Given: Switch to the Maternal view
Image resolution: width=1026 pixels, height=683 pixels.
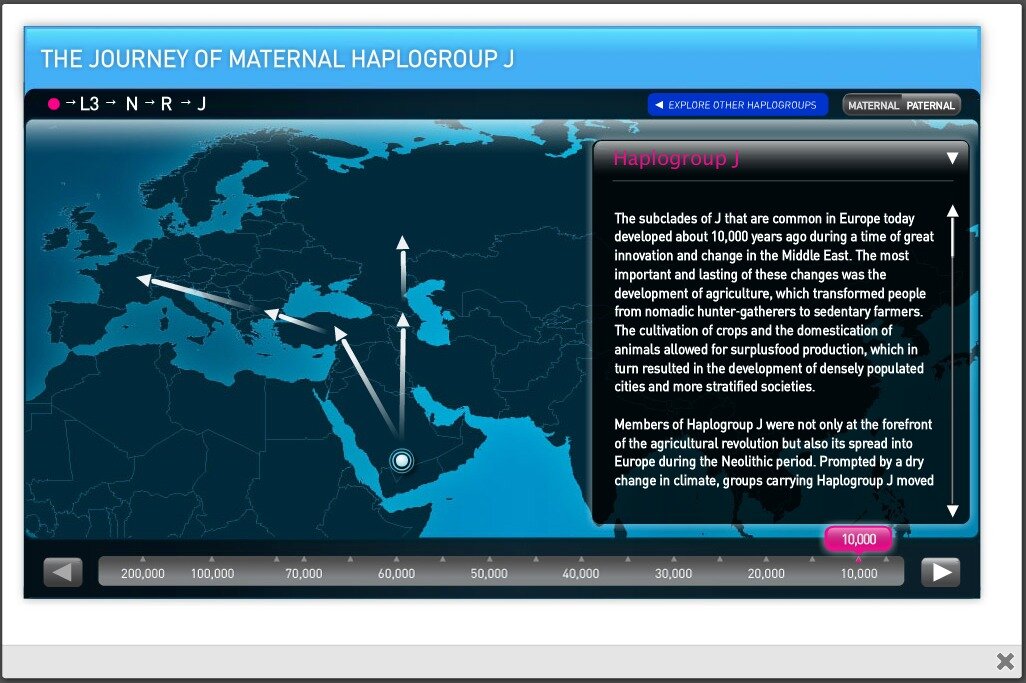Looking at the screenshot, I should tap(873, 105).
